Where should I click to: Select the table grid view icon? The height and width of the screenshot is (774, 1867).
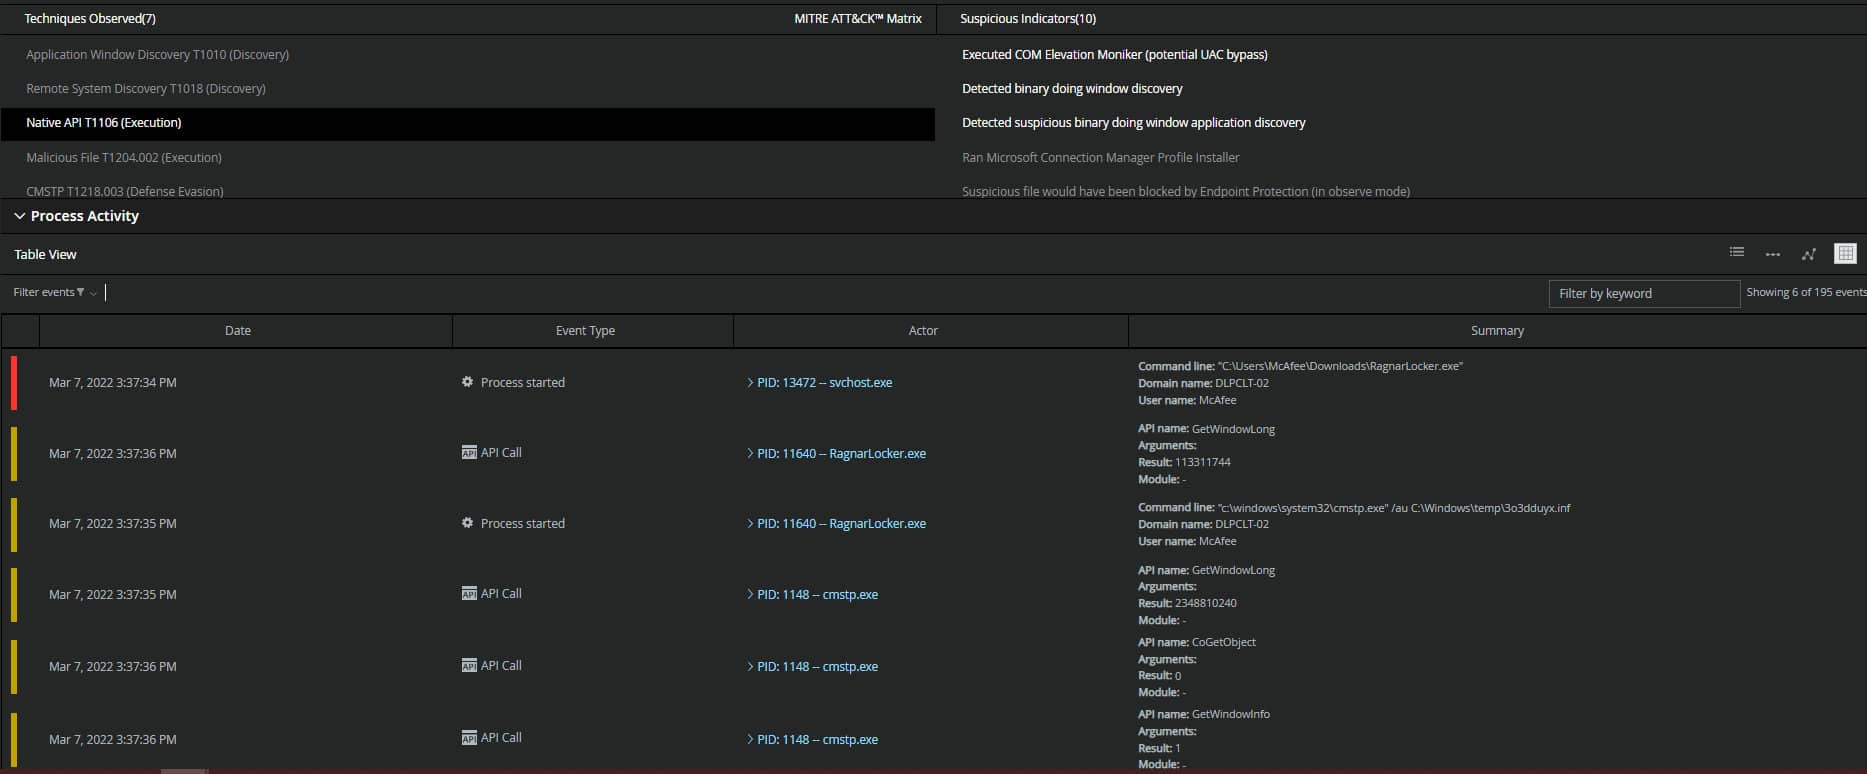tap(1845, 253)
